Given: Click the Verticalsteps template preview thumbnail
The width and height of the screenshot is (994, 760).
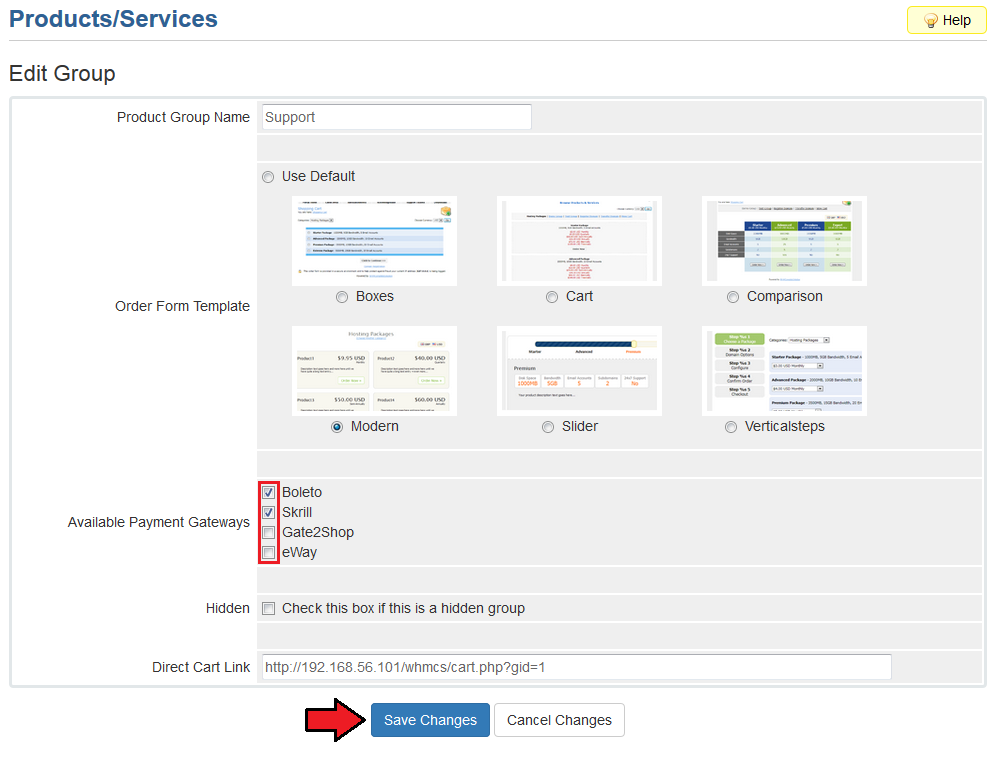Looking at the screenshot, I should [x=784, y=371].
